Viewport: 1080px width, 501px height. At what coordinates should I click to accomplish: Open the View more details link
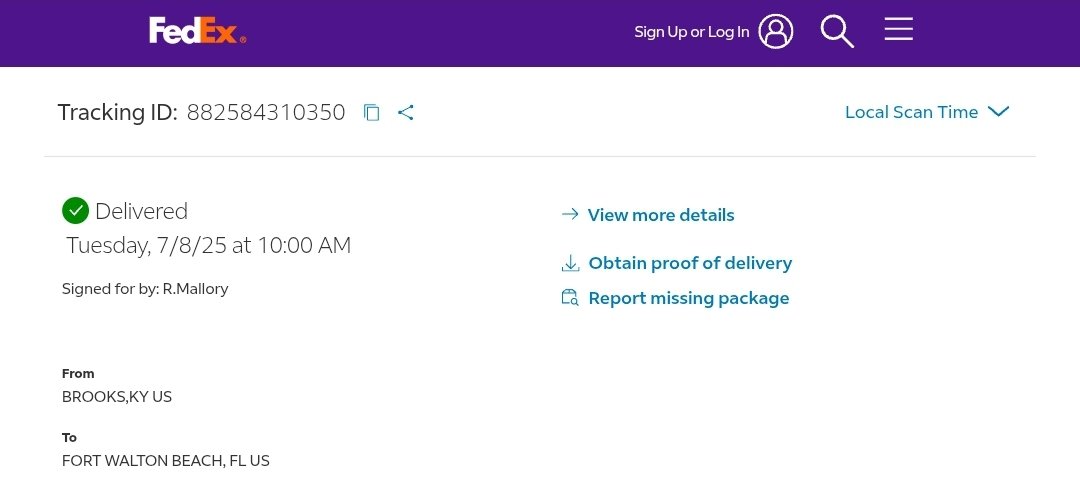661,215
